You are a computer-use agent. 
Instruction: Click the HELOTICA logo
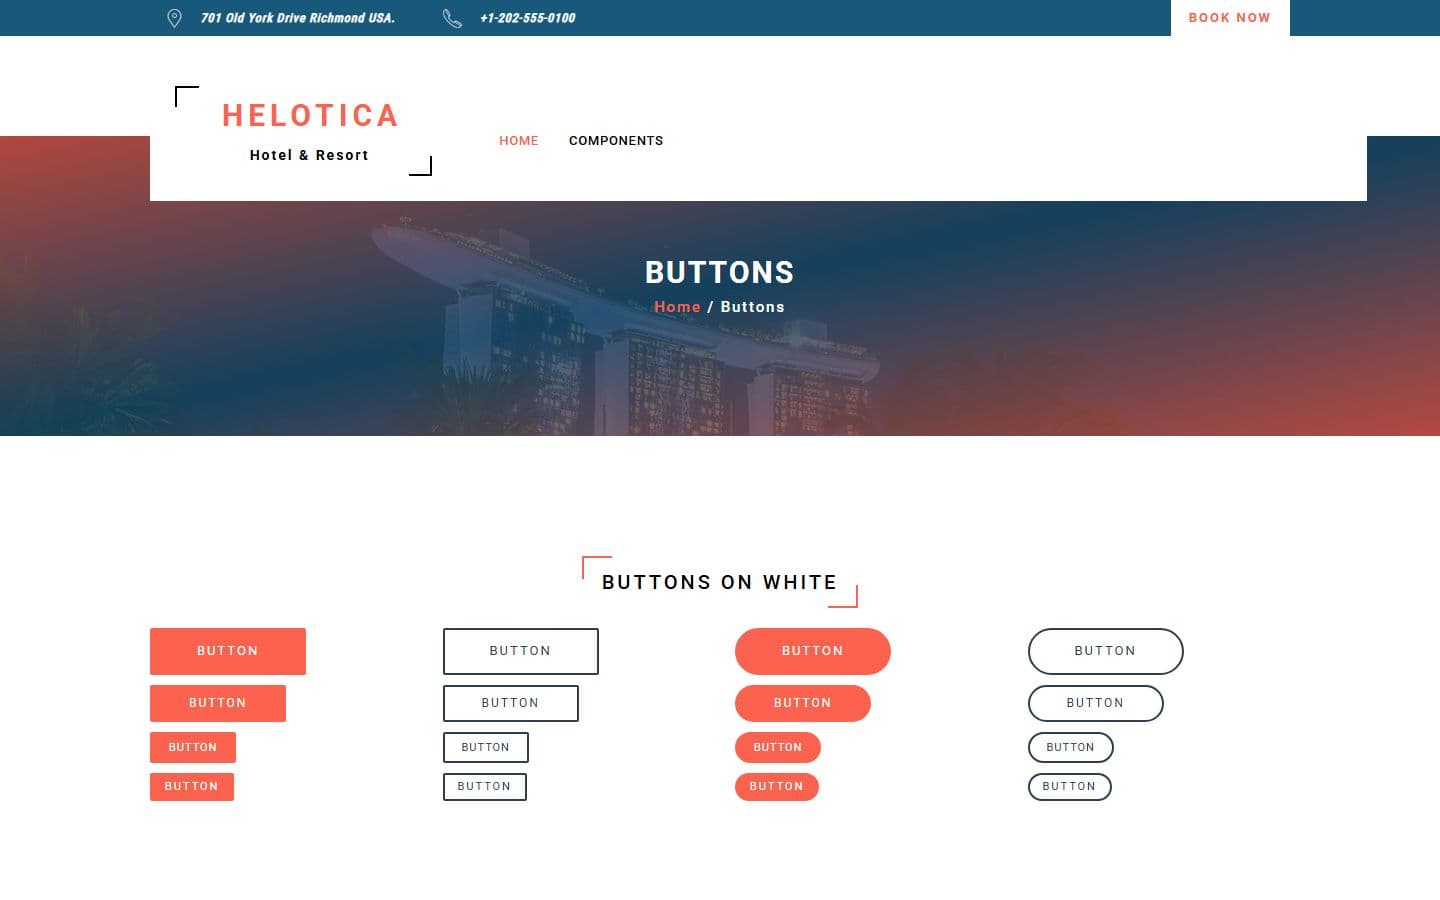310,116
